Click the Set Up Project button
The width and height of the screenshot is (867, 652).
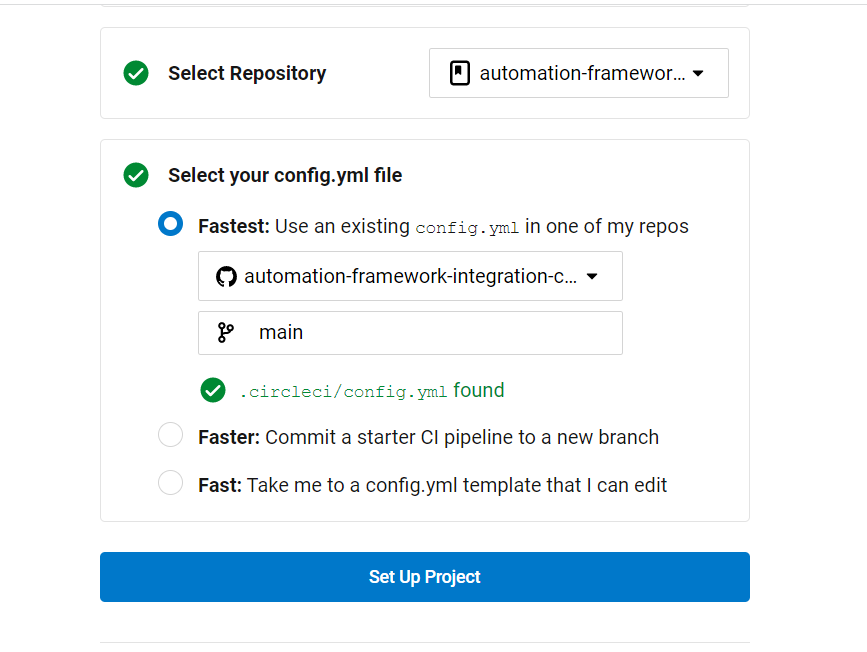pos(425,577)
